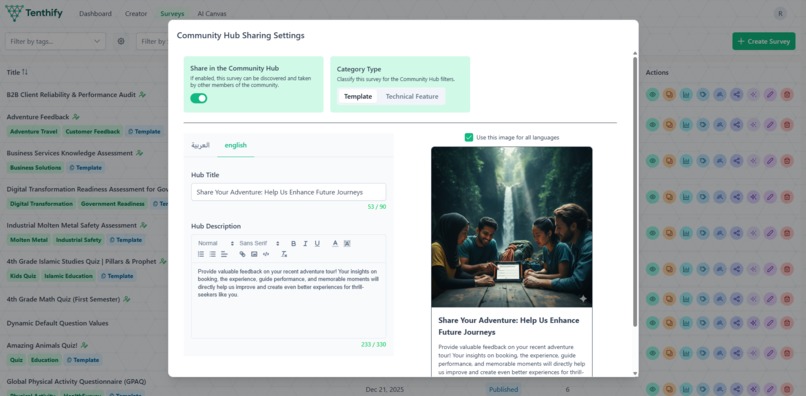Choose Template category type
This screenshot has width=806, height=396.
[x=358, y=96]
